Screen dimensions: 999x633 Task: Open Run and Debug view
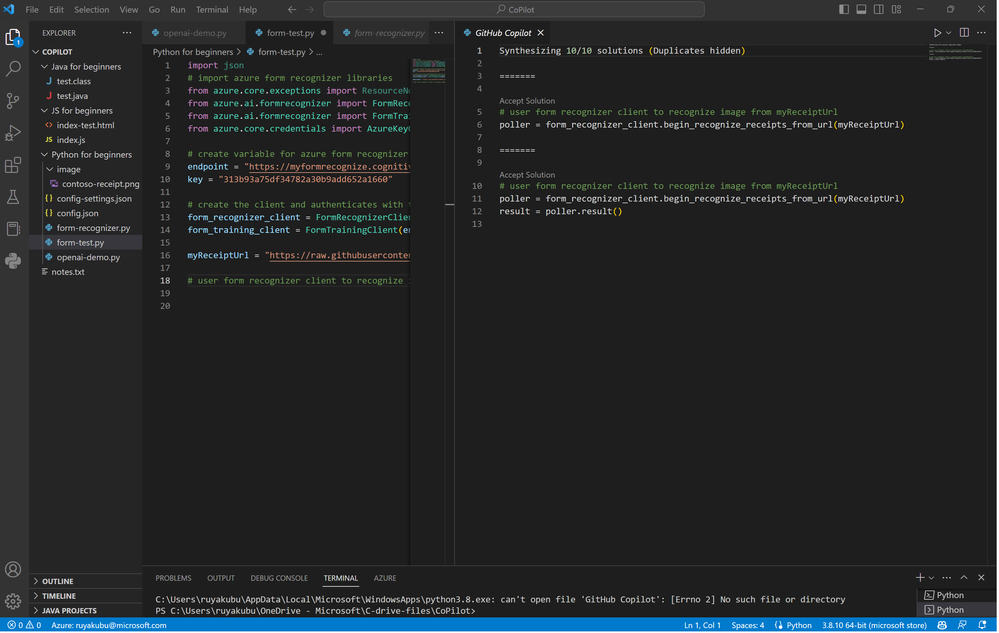coord(13,133)
